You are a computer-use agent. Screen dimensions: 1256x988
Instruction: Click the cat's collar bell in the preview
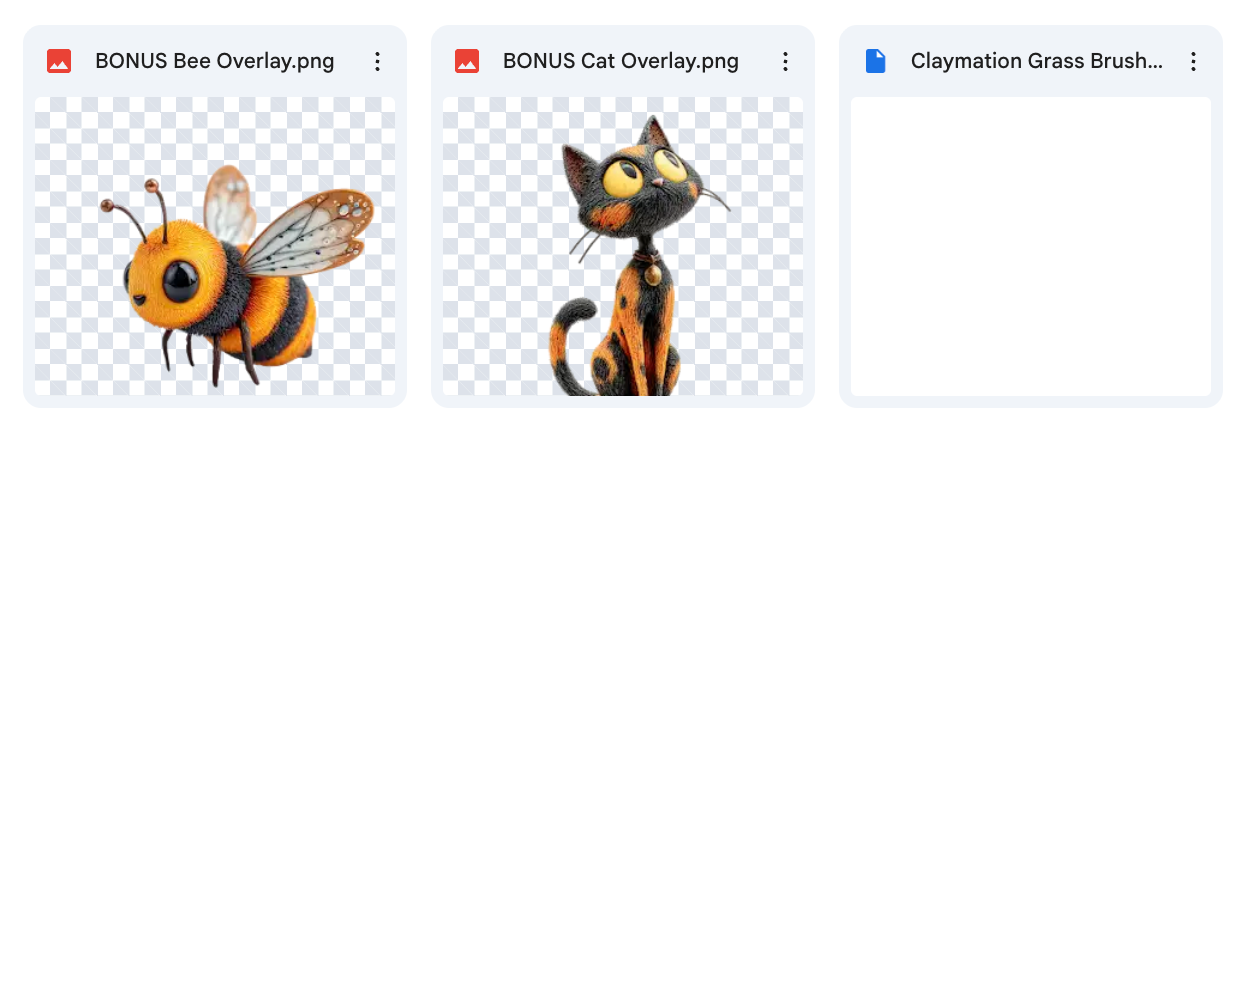(652, 272)
